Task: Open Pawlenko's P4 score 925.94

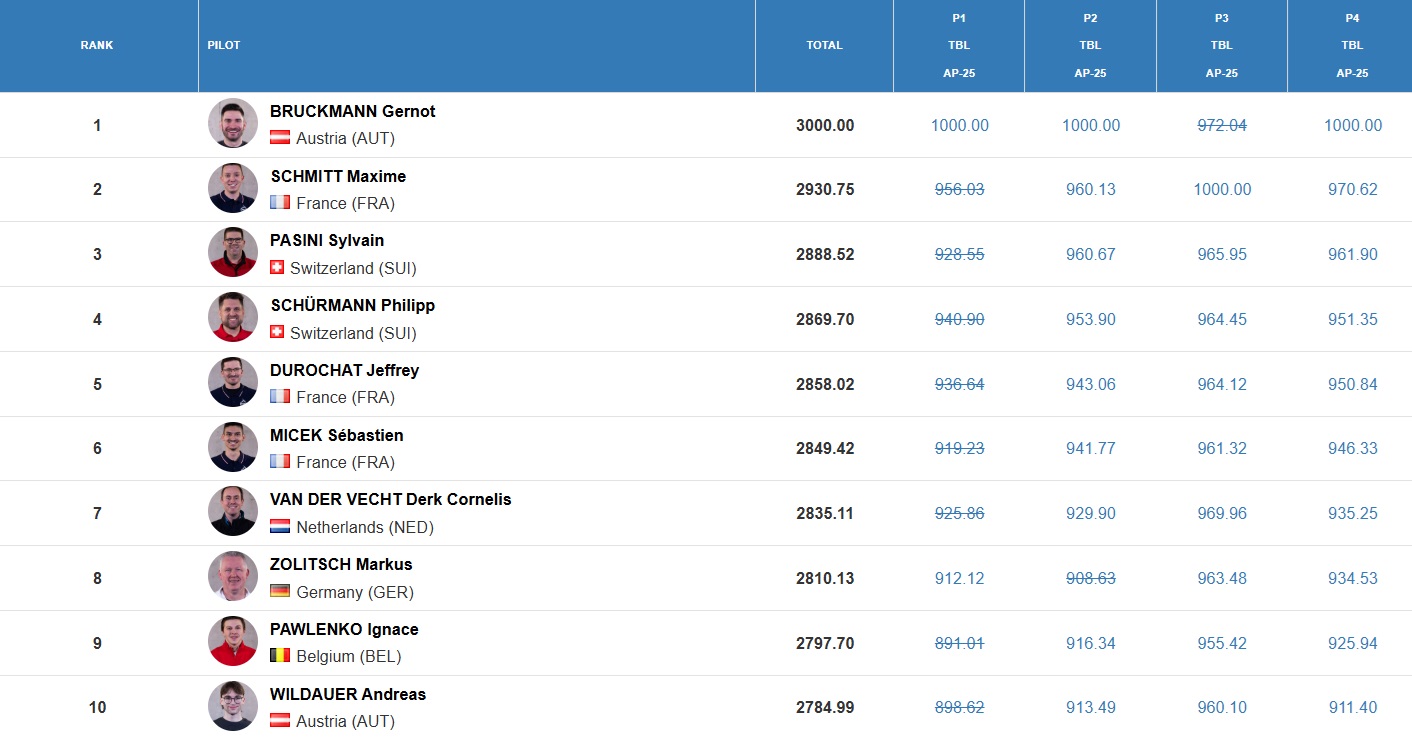Action: pyautogui.click(x=1352, y=643)
